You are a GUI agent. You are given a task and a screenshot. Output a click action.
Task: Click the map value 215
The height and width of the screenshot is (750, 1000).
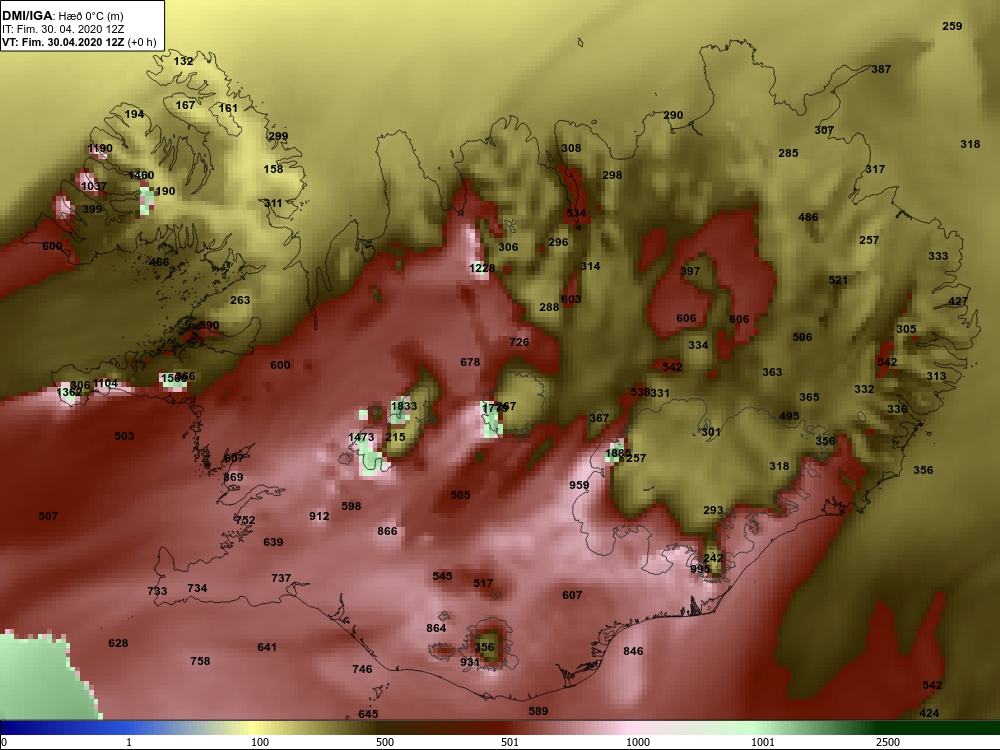tap(395, 438)
